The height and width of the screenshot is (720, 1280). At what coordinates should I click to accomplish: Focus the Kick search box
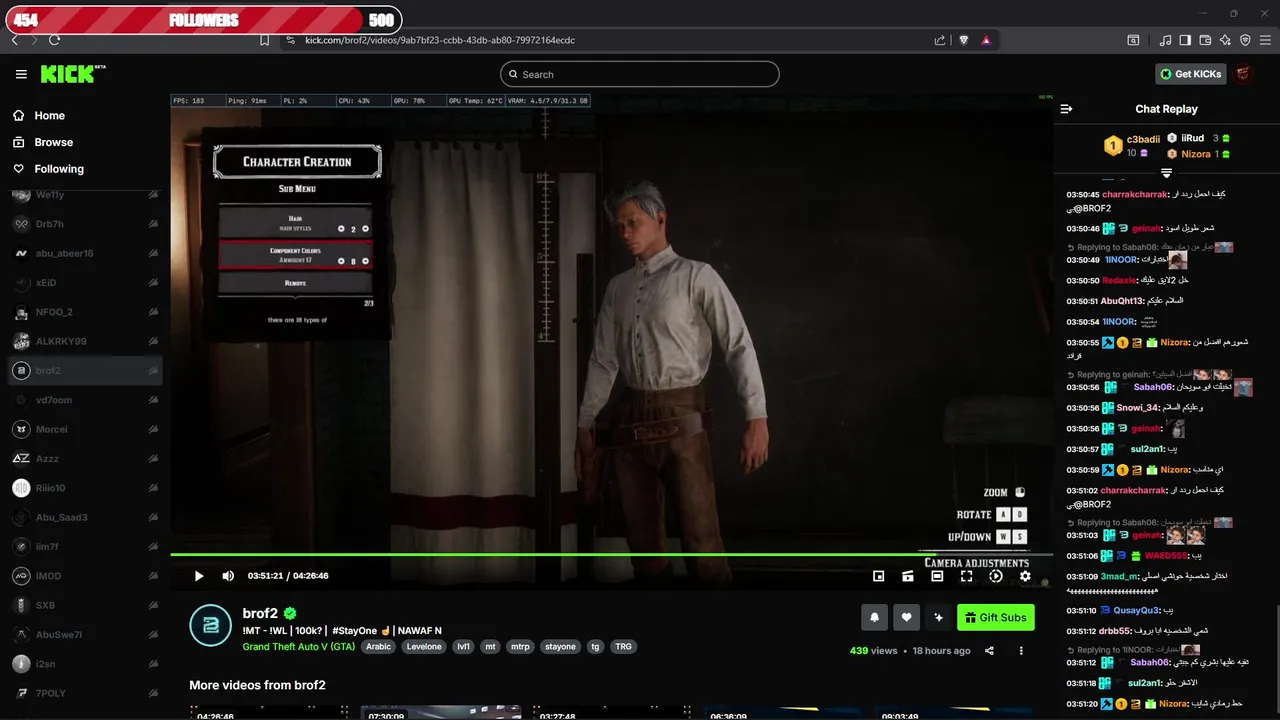click(640, 74)
